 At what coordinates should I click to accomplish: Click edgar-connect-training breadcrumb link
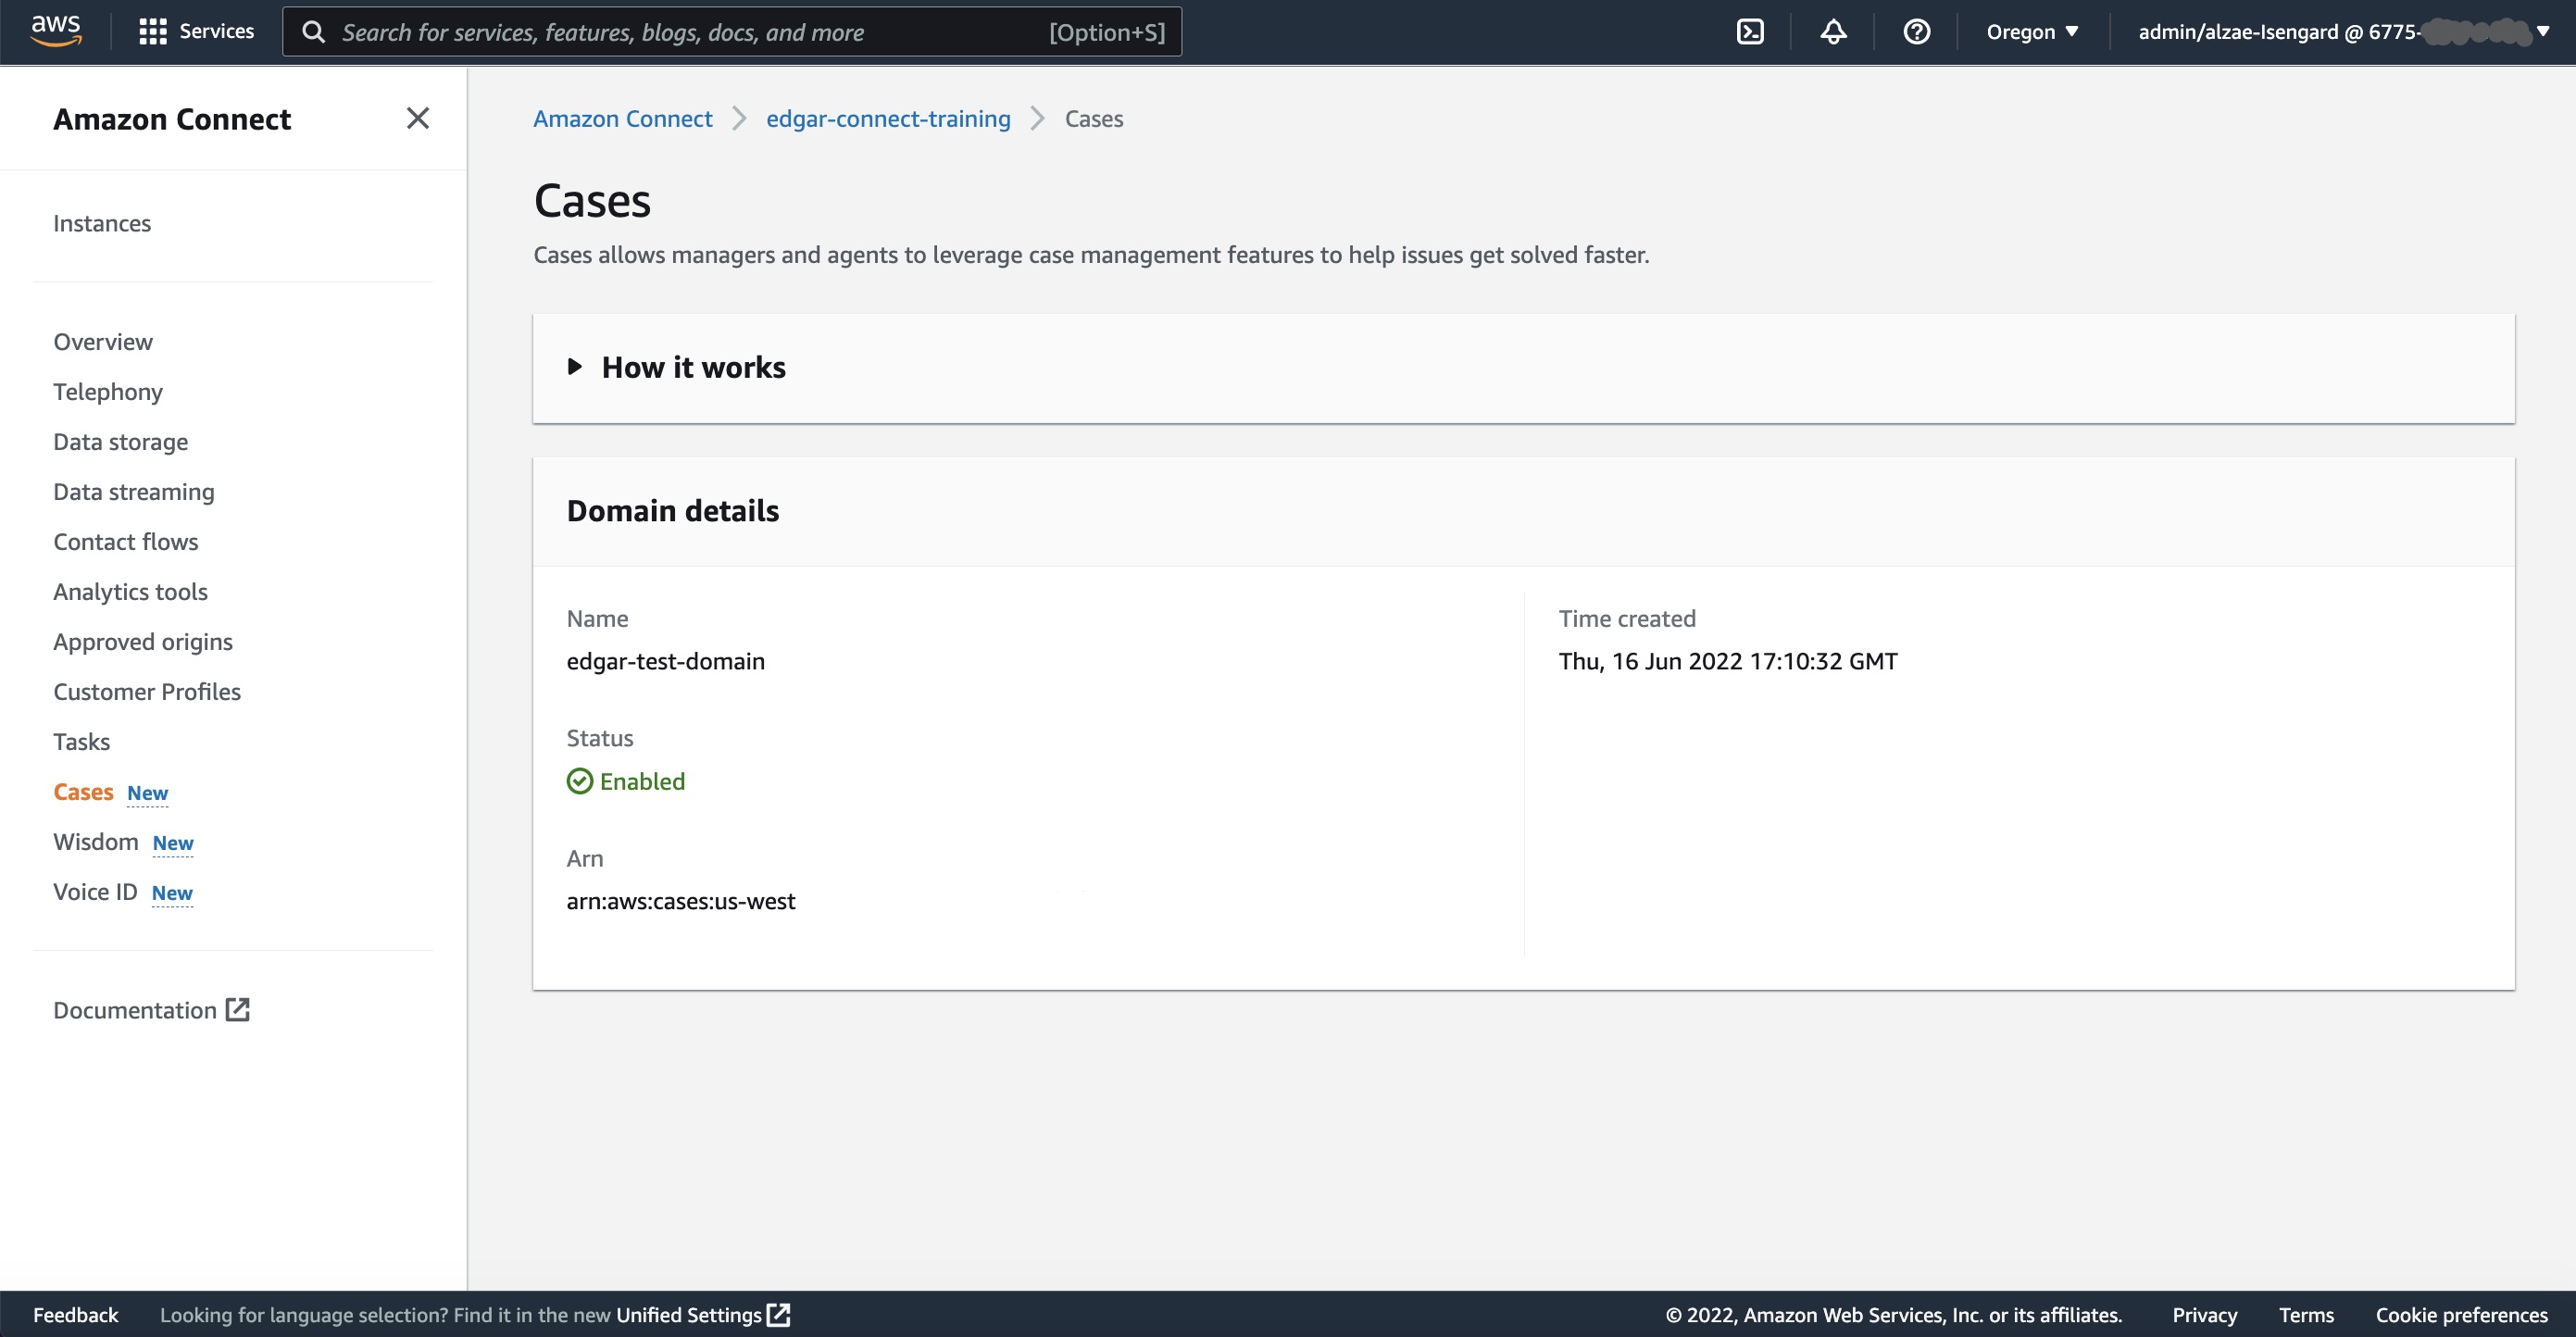889,118
